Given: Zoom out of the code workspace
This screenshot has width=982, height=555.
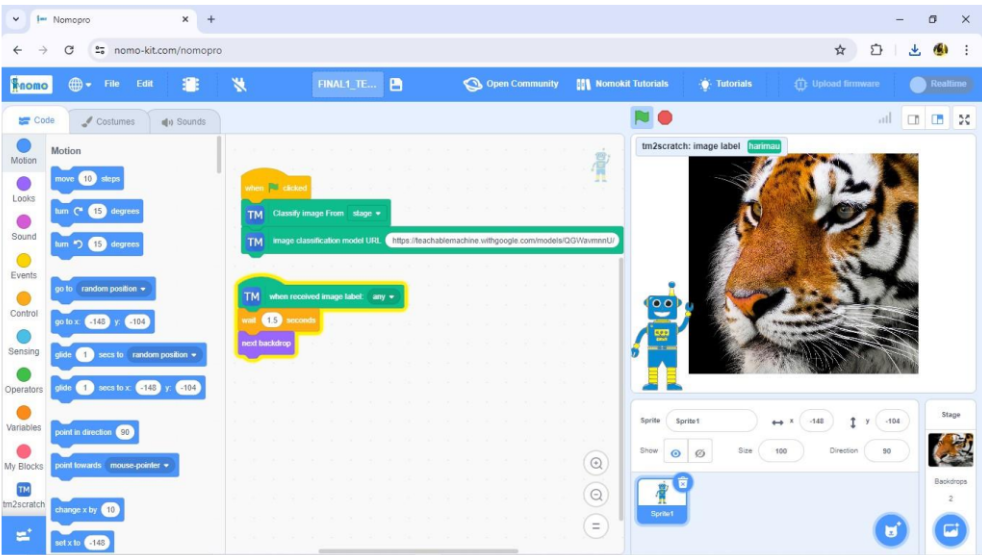Looking at the screenshot, I should 597,495.
